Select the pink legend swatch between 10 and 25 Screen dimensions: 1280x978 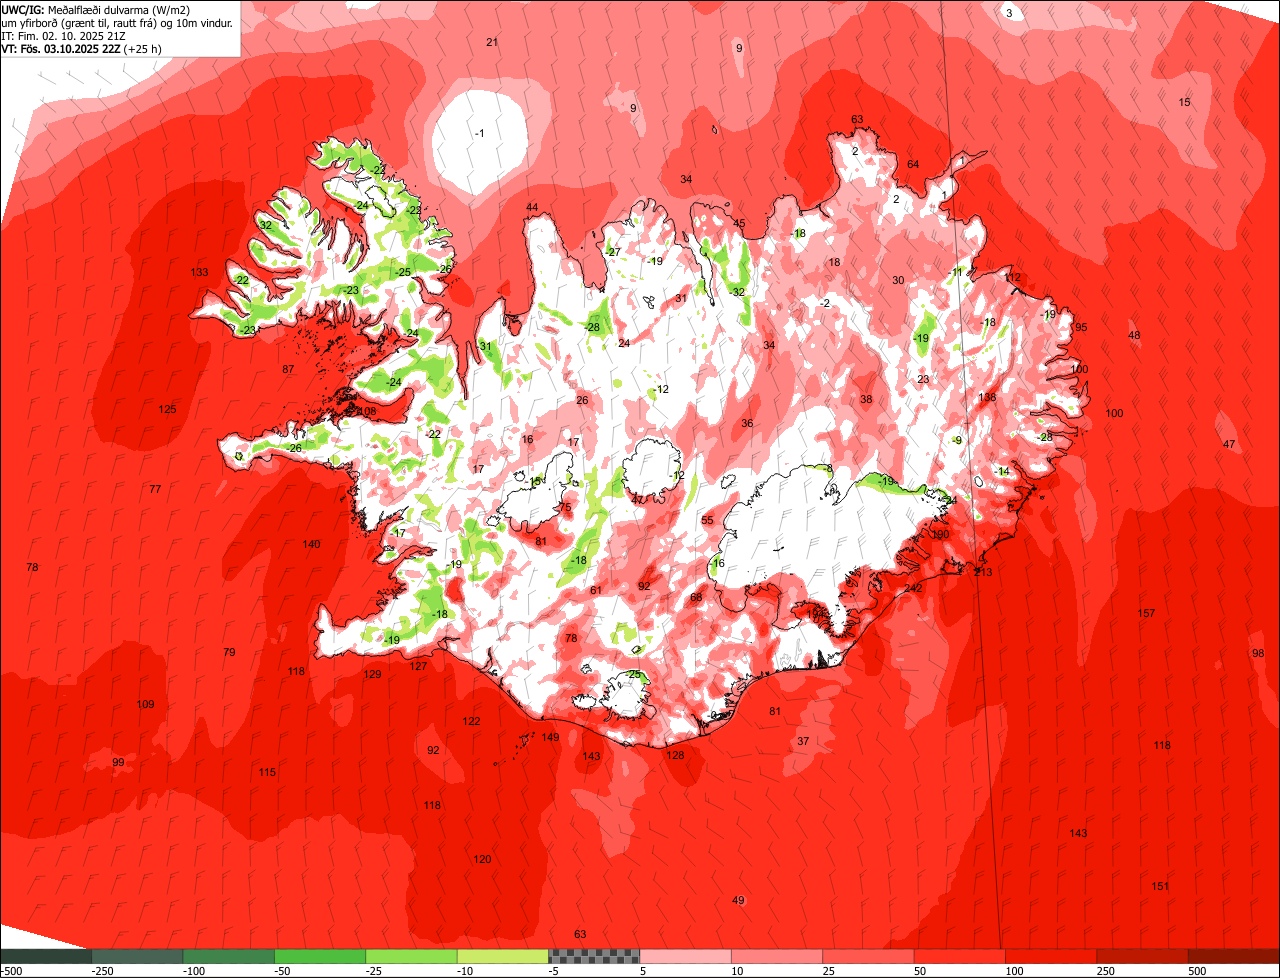(777, 956)
